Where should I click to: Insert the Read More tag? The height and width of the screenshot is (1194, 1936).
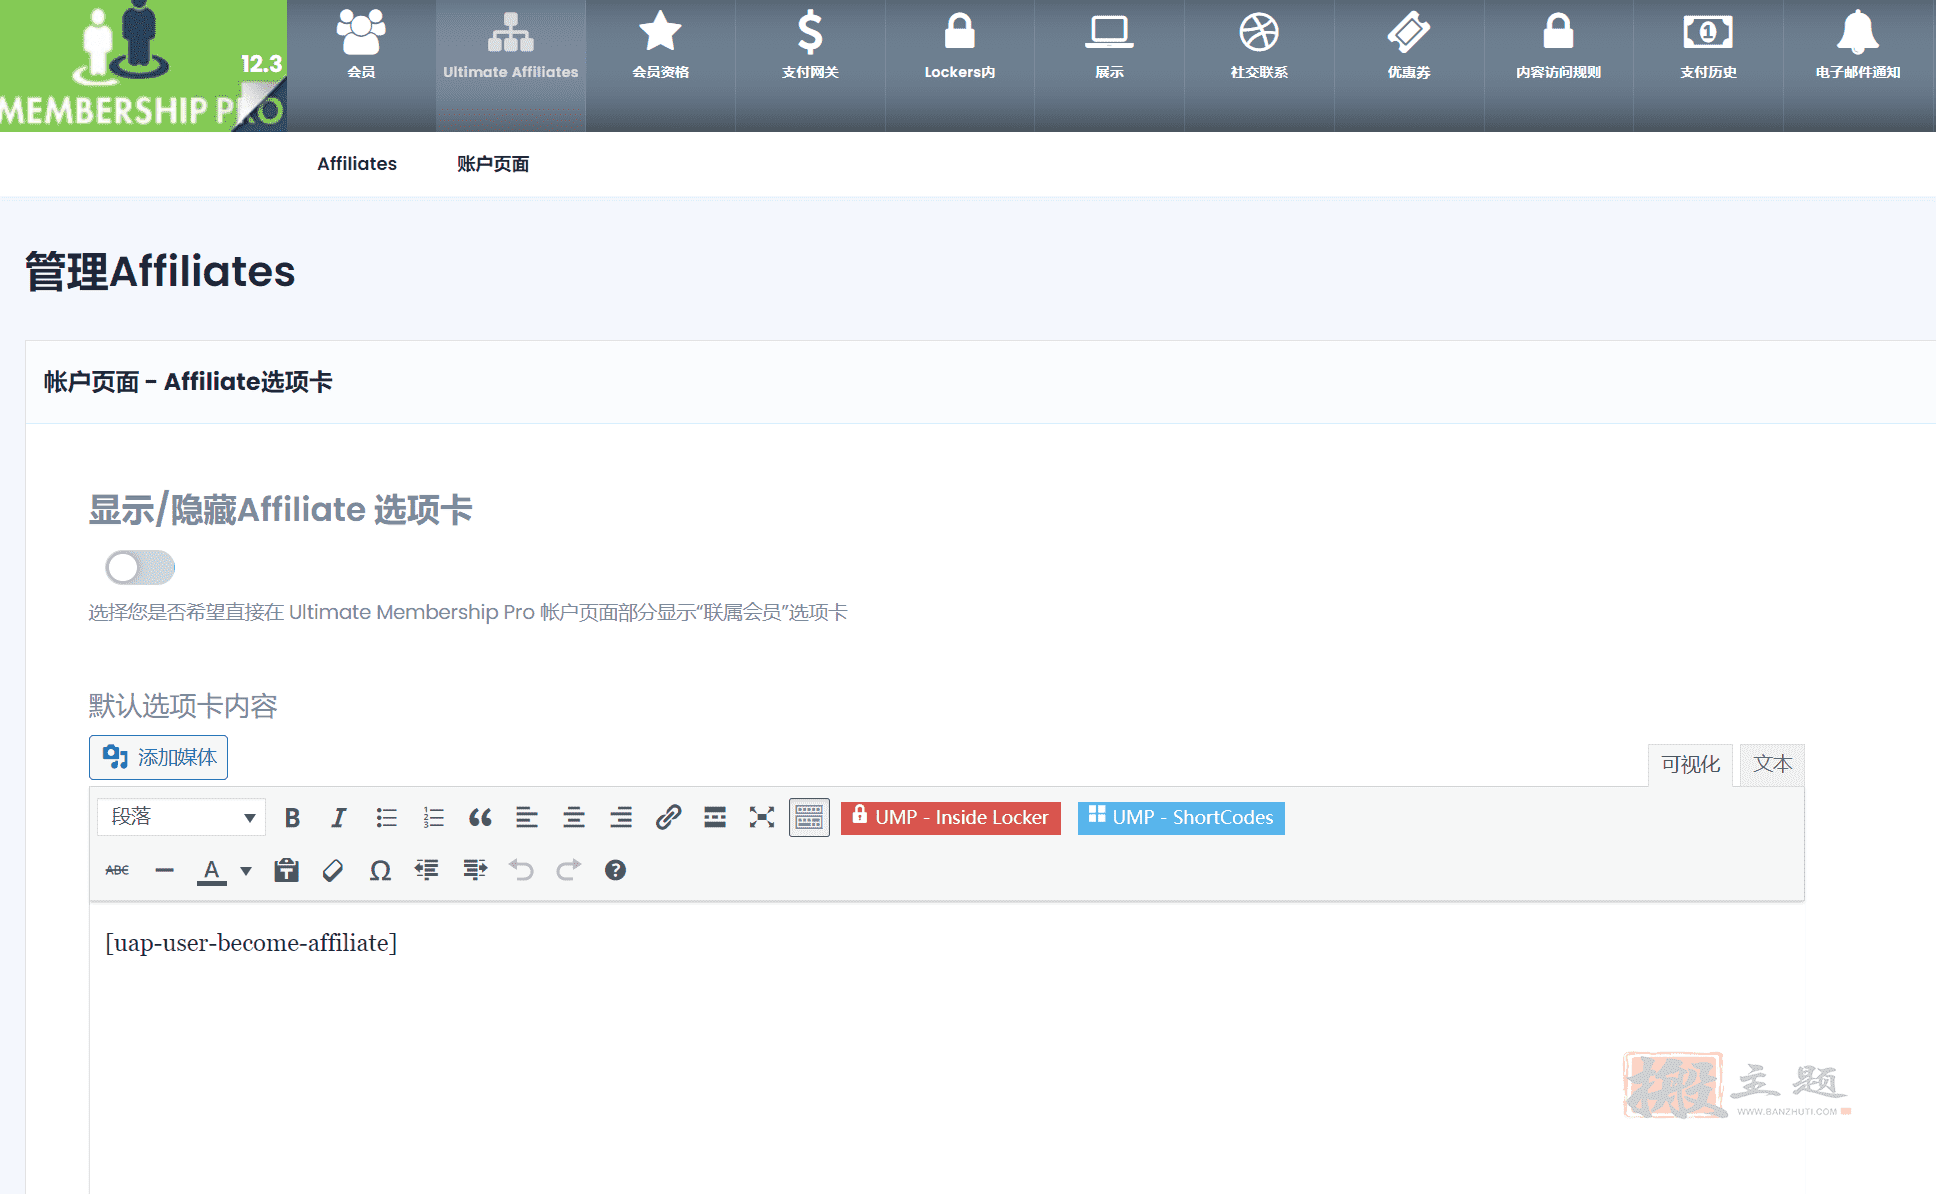click(x=715, y=818)
